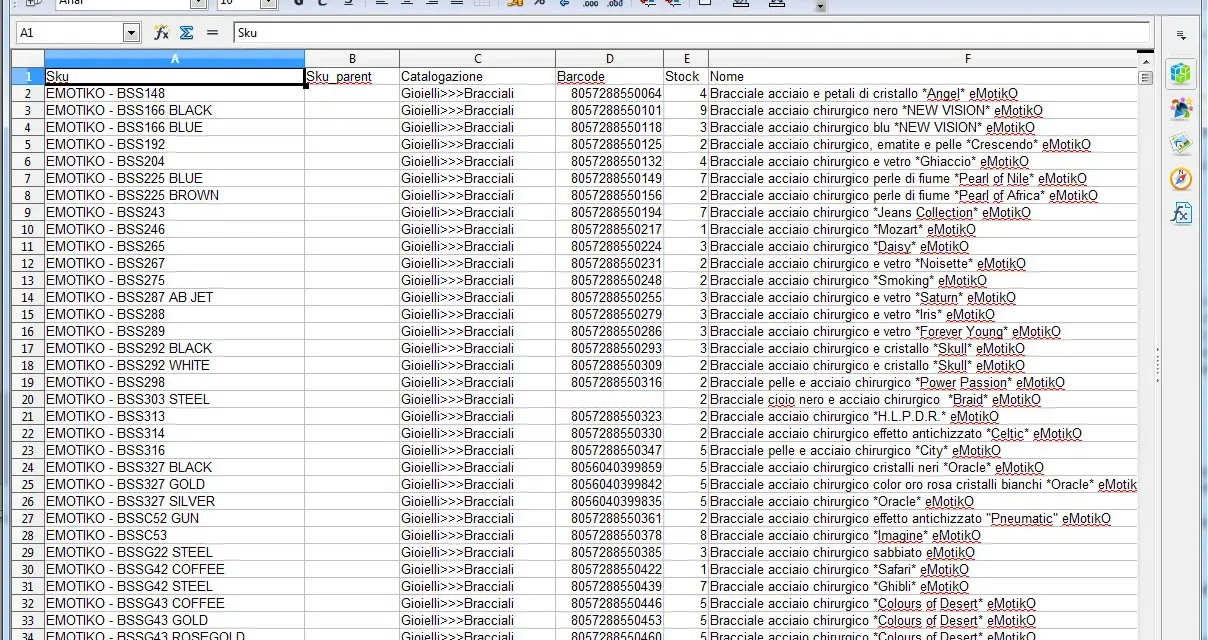Select cell EMOTIKO - BSS327 GOLD

[x=175, y=484]
